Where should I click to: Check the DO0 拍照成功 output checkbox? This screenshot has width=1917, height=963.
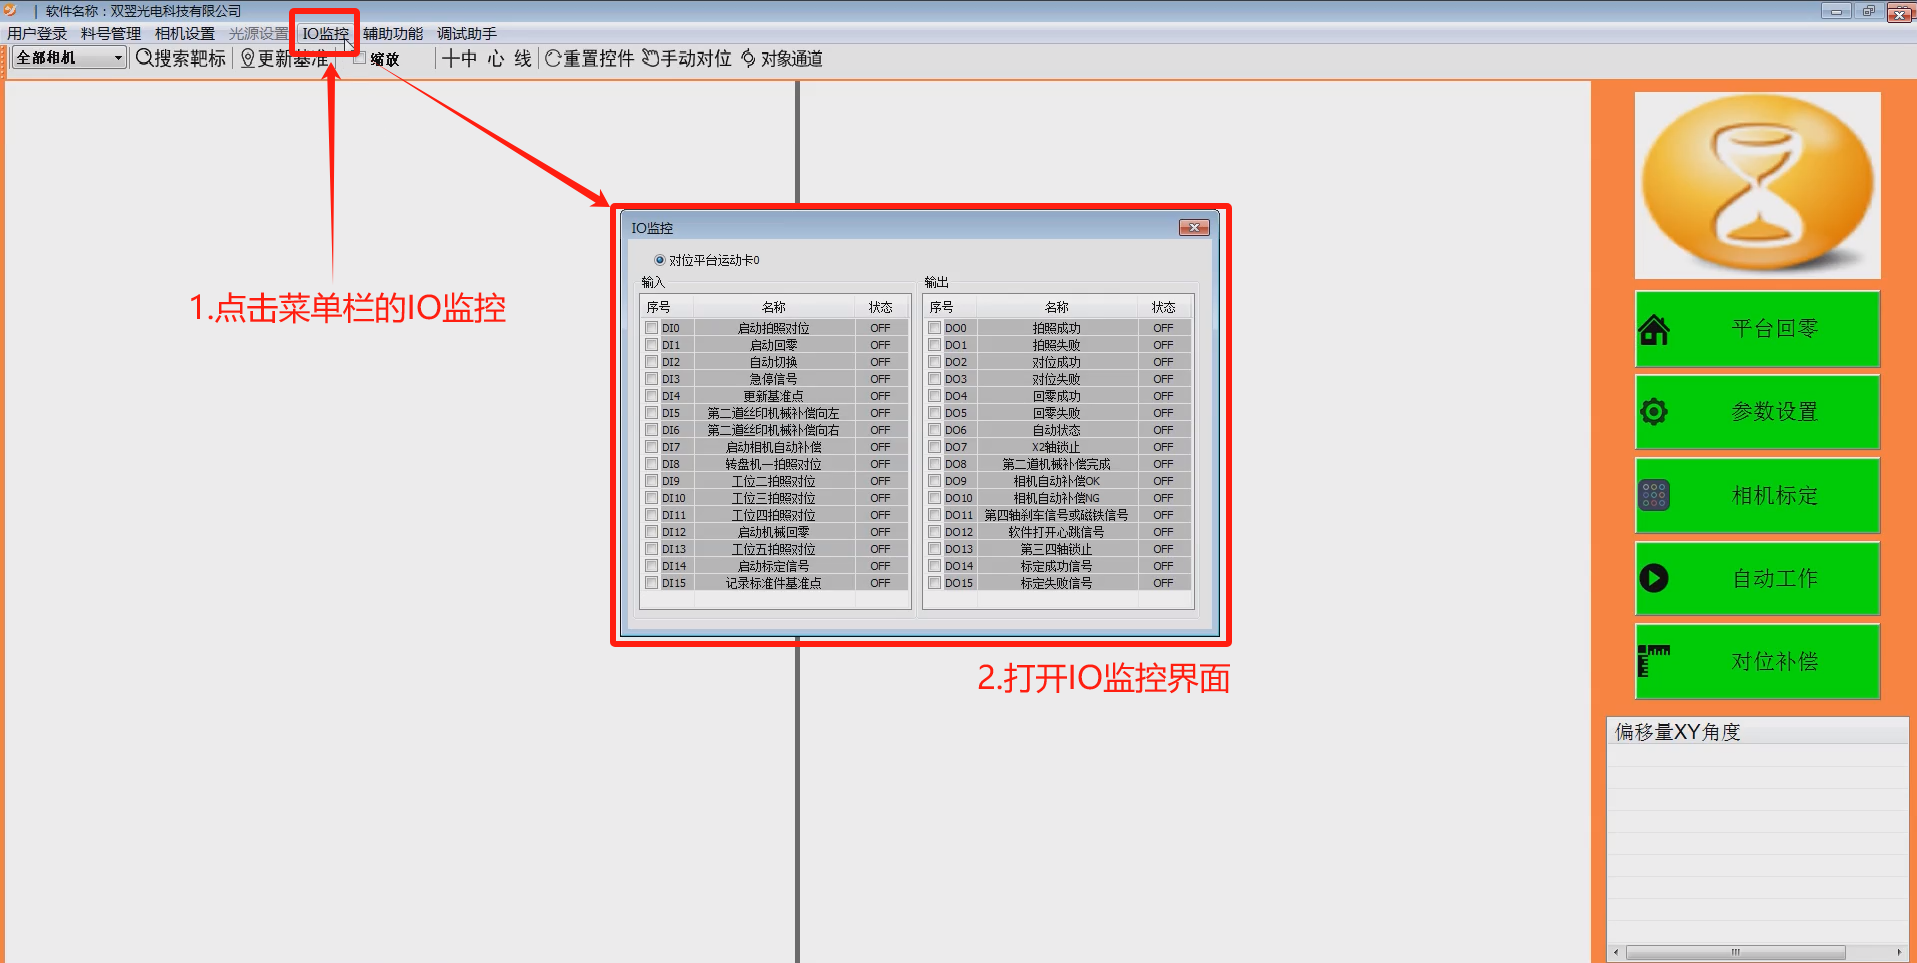point(935,328)
